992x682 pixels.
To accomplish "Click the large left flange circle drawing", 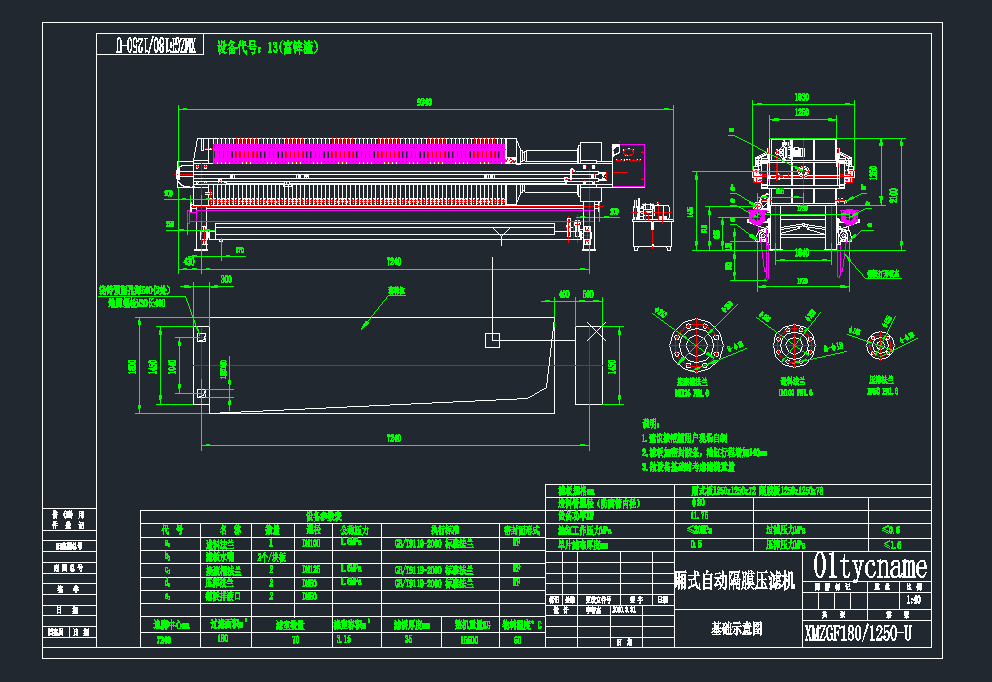I will [693, 346].
